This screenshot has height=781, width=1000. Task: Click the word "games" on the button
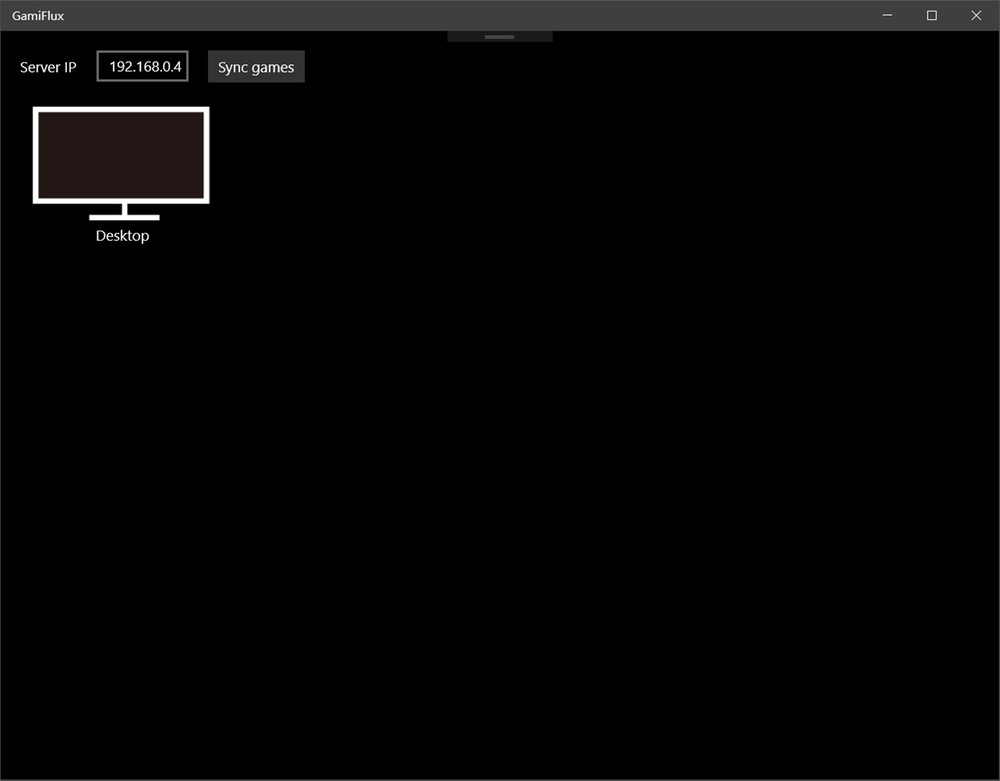(x=273, y=67)
